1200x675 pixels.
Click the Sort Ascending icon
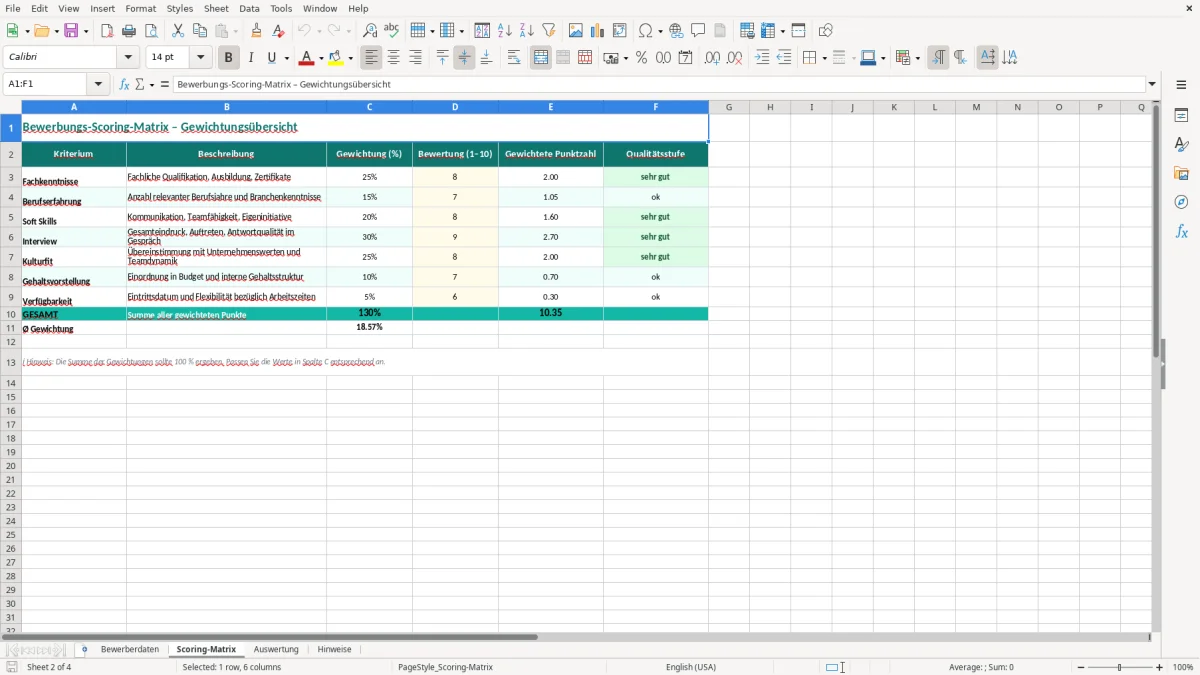pos(505,31)
